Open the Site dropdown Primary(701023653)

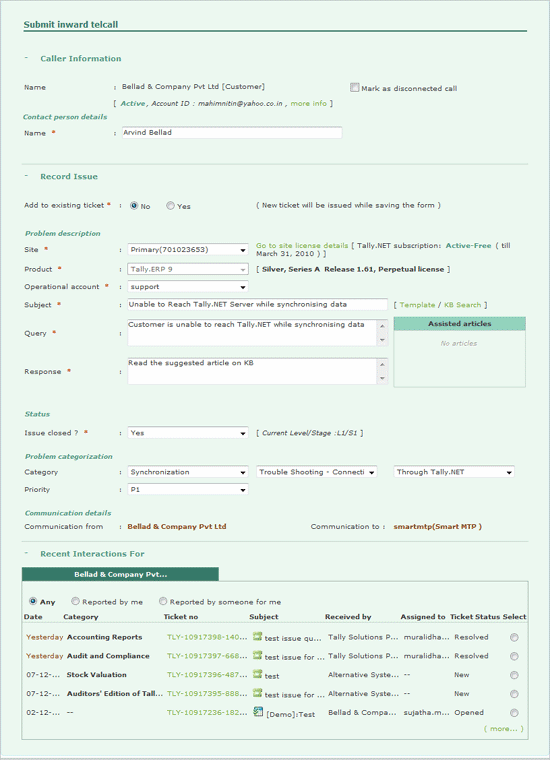pos(188,250)
